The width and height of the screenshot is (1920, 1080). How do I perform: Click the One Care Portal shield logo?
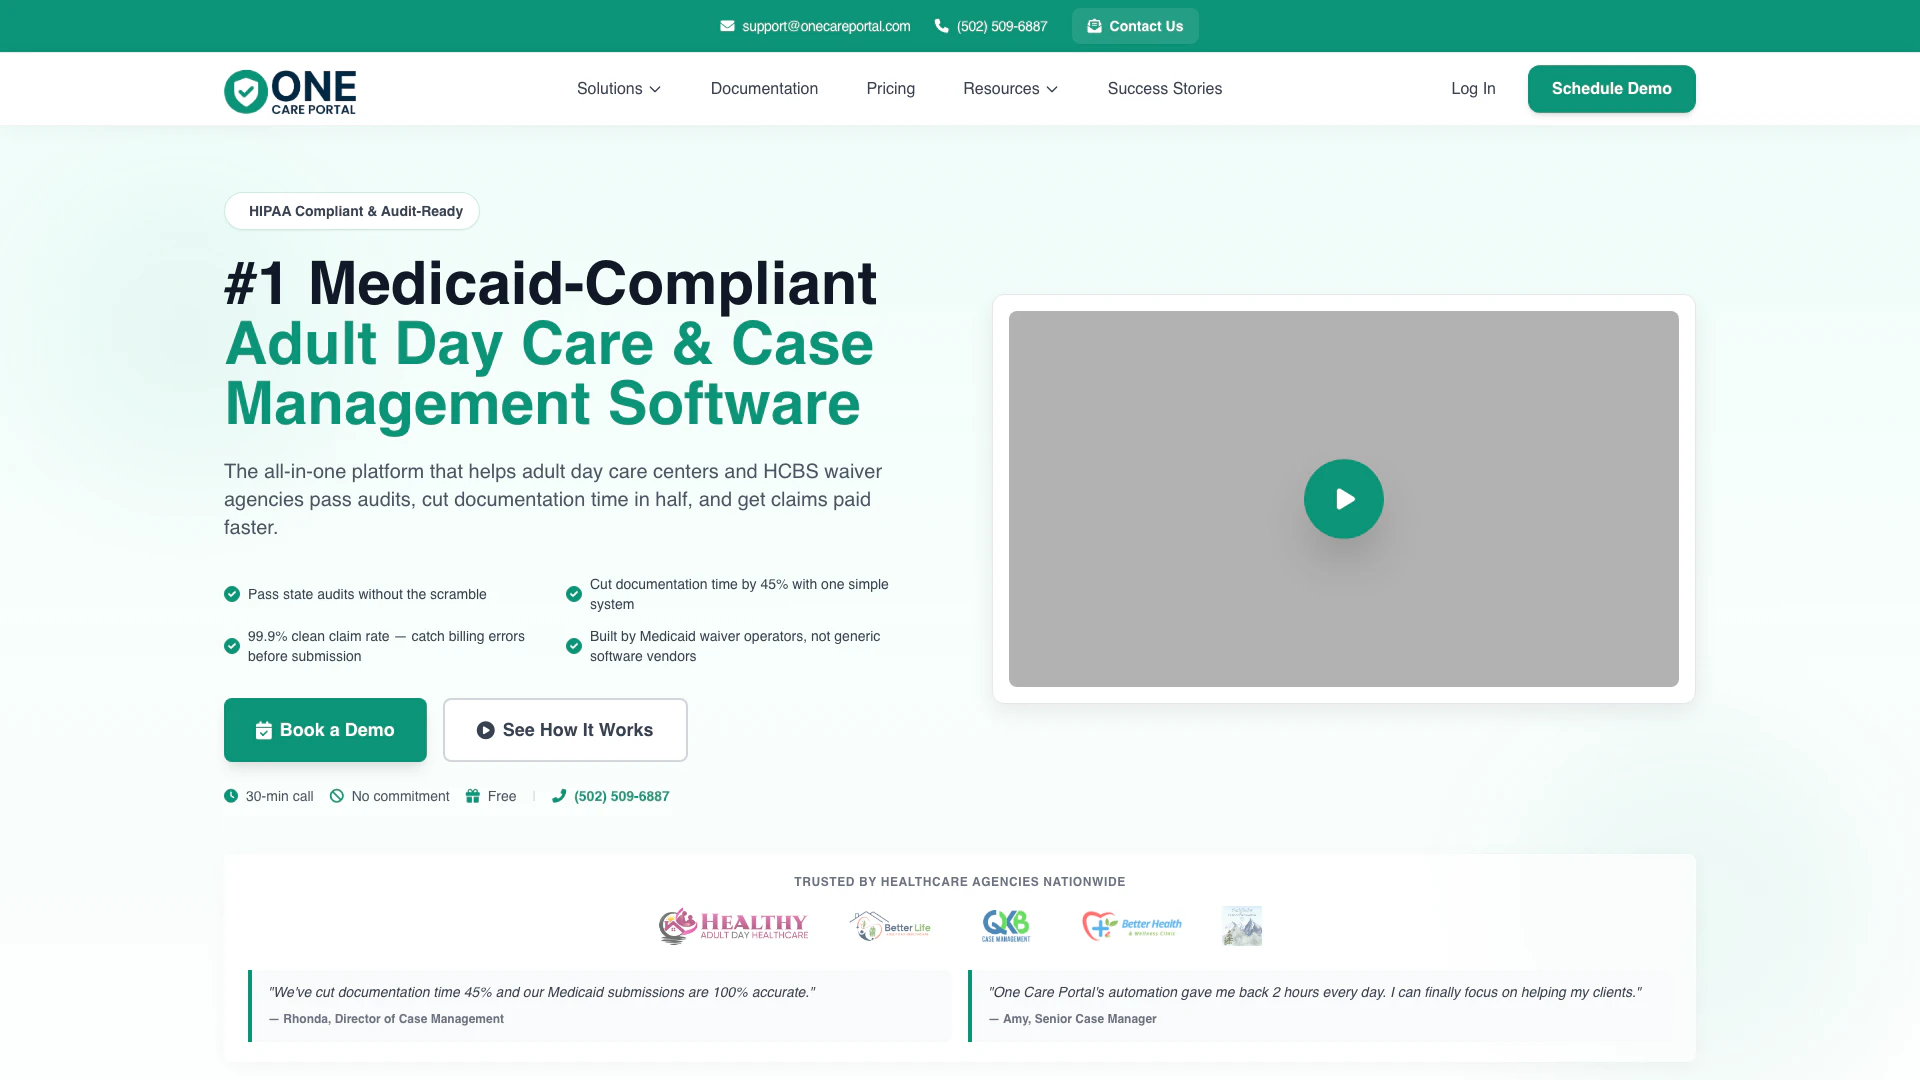pos(245,91)
